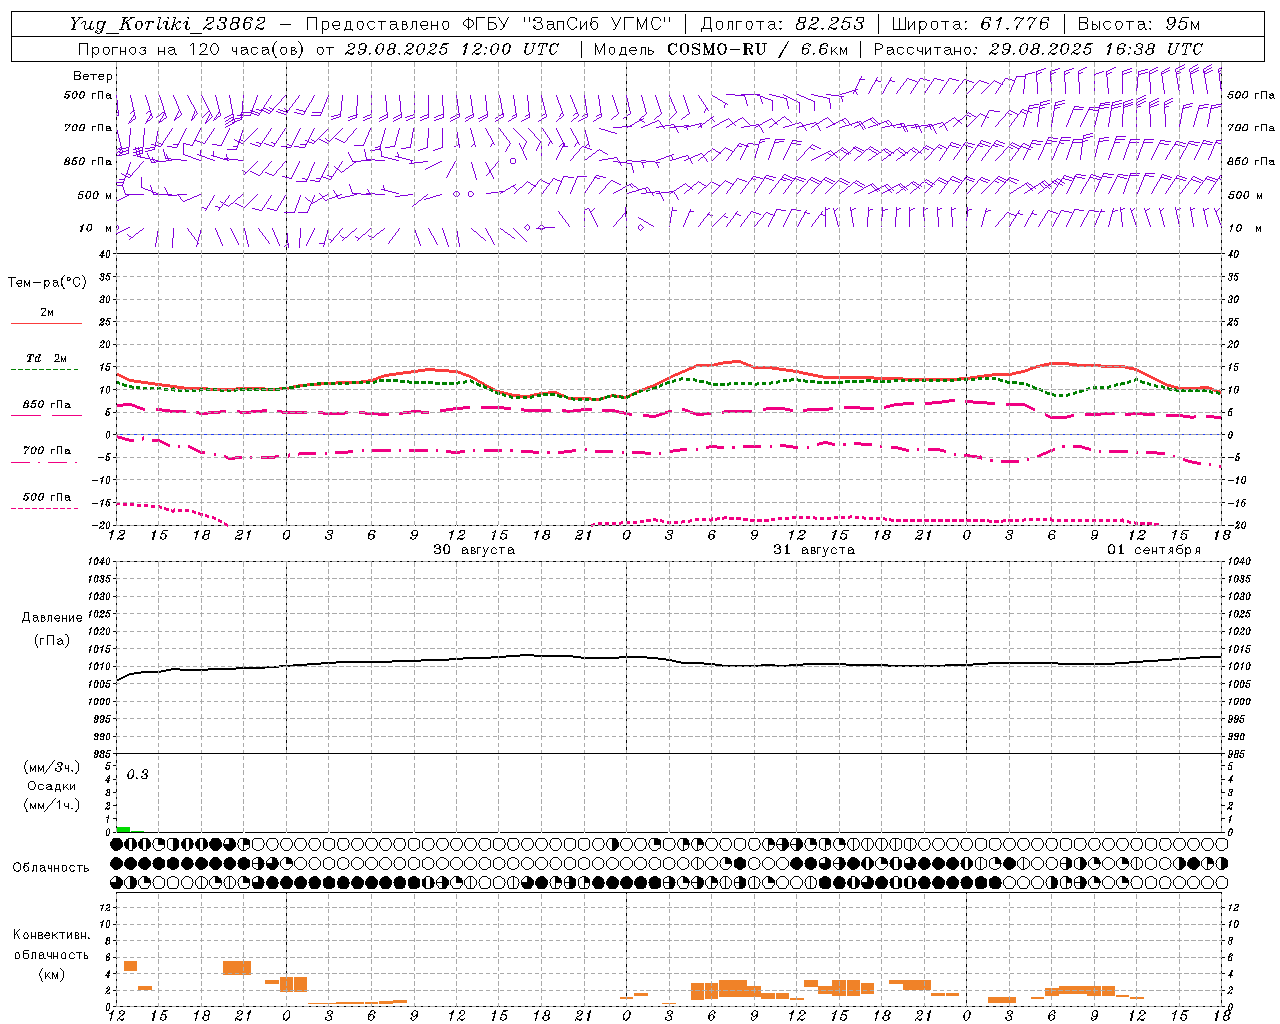Image resolution: width=1280 pixels, height=1024 pixels.
Task: Click the calculation time '29.08.2025 16:38 UTC'
Action: pos(1095,49)
